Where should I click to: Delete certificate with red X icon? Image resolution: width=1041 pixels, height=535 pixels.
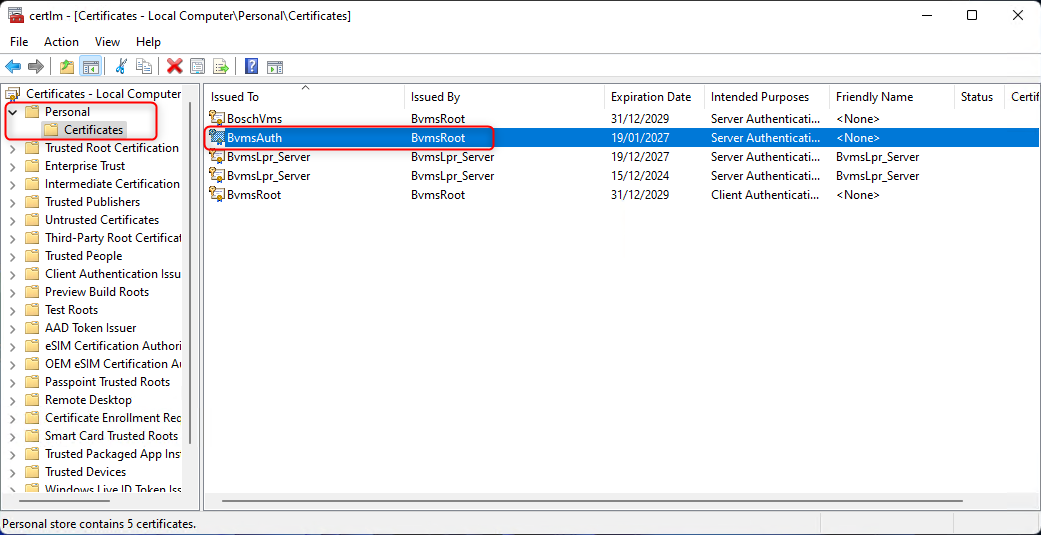[x=174, y=66]
